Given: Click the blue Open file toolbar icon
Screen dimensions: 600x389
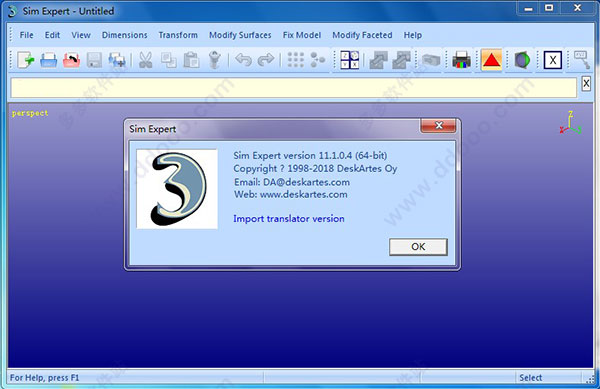Looking at the screenshot, I should [x=49, y=60].
